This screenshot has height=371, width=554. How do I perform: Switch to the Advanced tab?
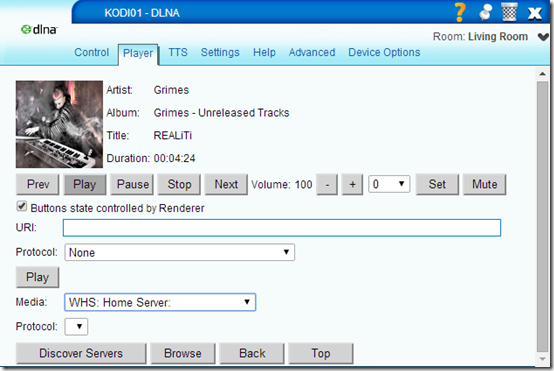pos(312,52)
